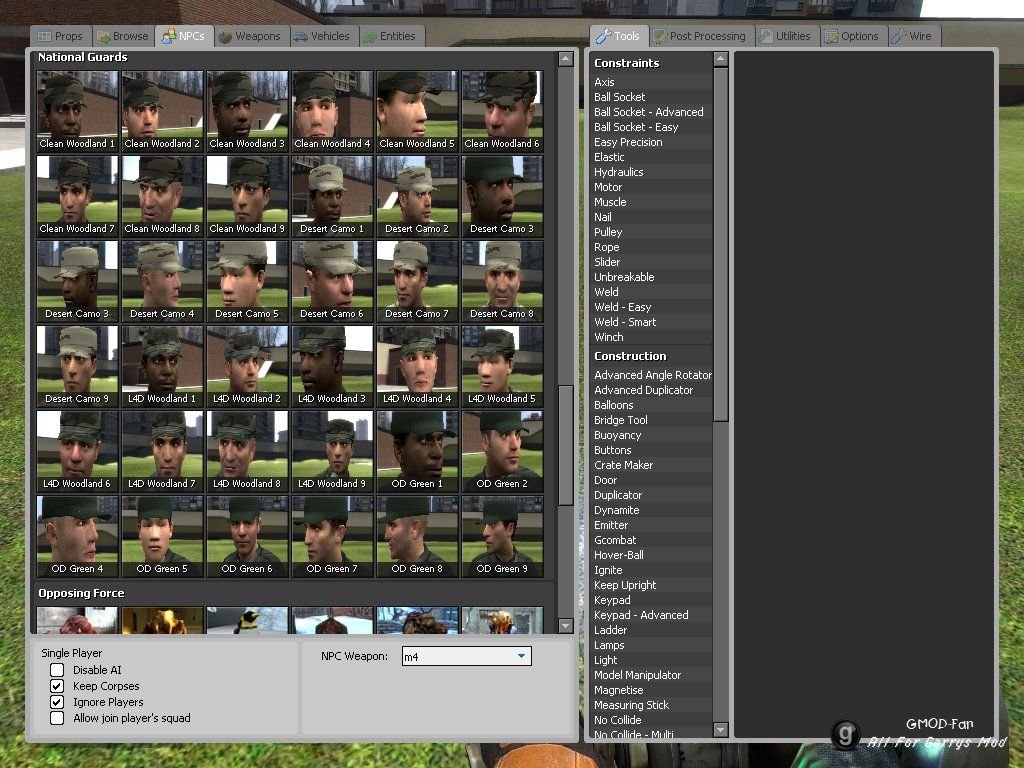The width and height of the screenshot is (1024, 768).
Task: Pick the Weld - Smart tool
Action: click(x=652, y=322)
